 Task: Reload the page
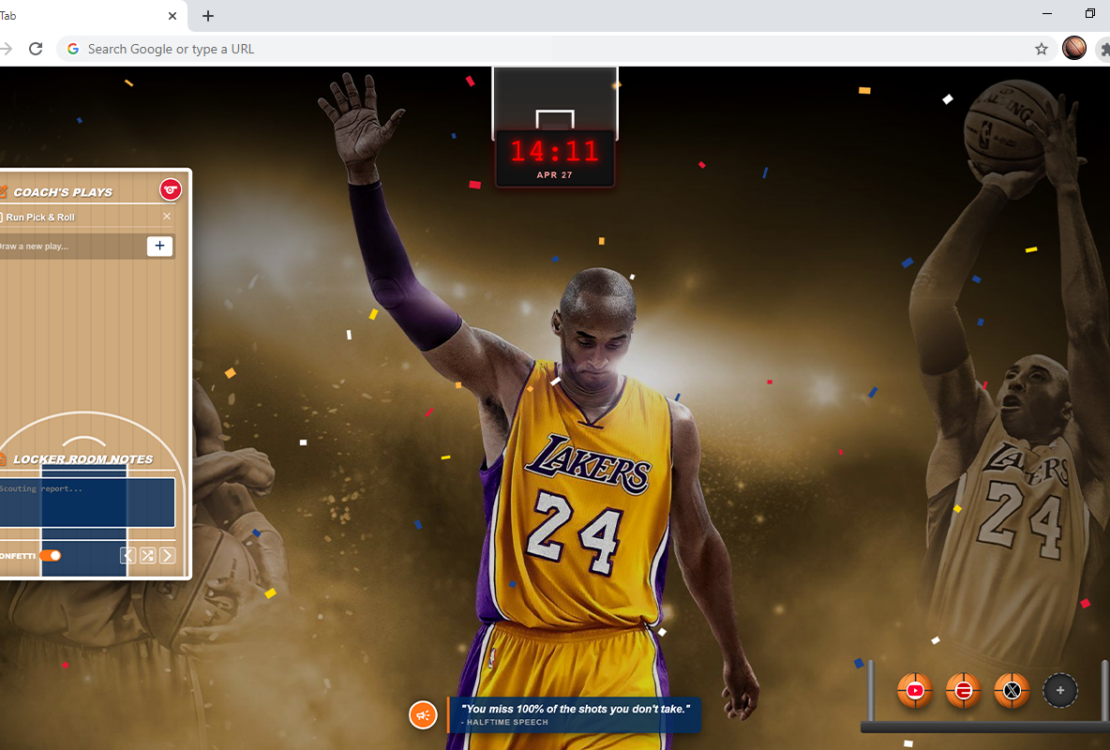click(x=36, y=49)
